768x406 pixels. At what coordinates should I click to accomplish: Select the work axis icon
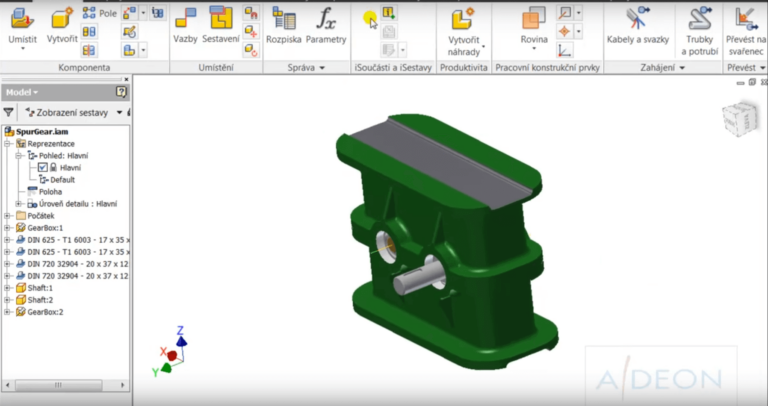[x=565, y=13]
